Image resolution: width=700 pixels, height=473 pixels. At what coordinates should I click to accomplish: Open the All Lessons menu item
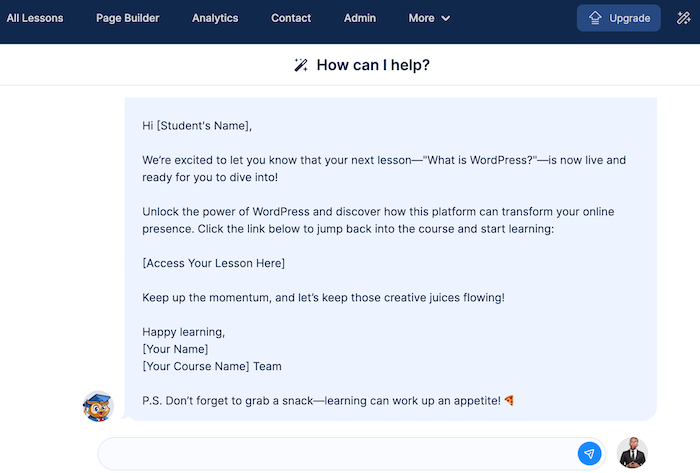coord(35,18)
